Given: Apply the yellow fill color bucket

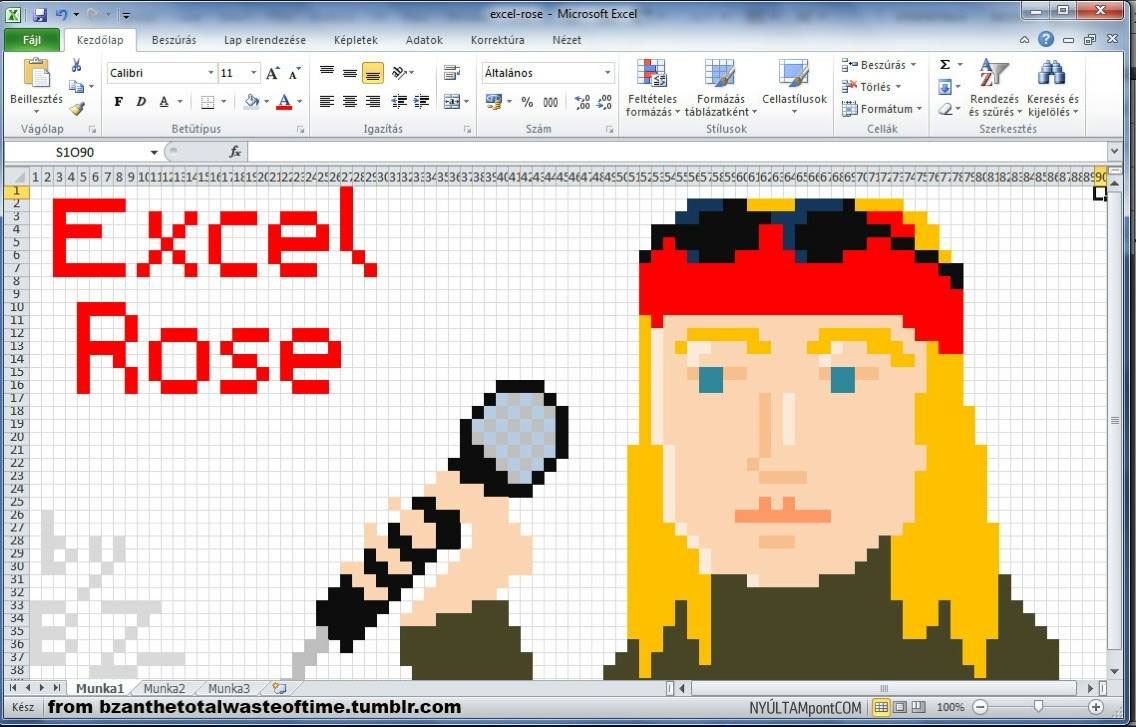Looking at the screenshot, I should point(251,101).
